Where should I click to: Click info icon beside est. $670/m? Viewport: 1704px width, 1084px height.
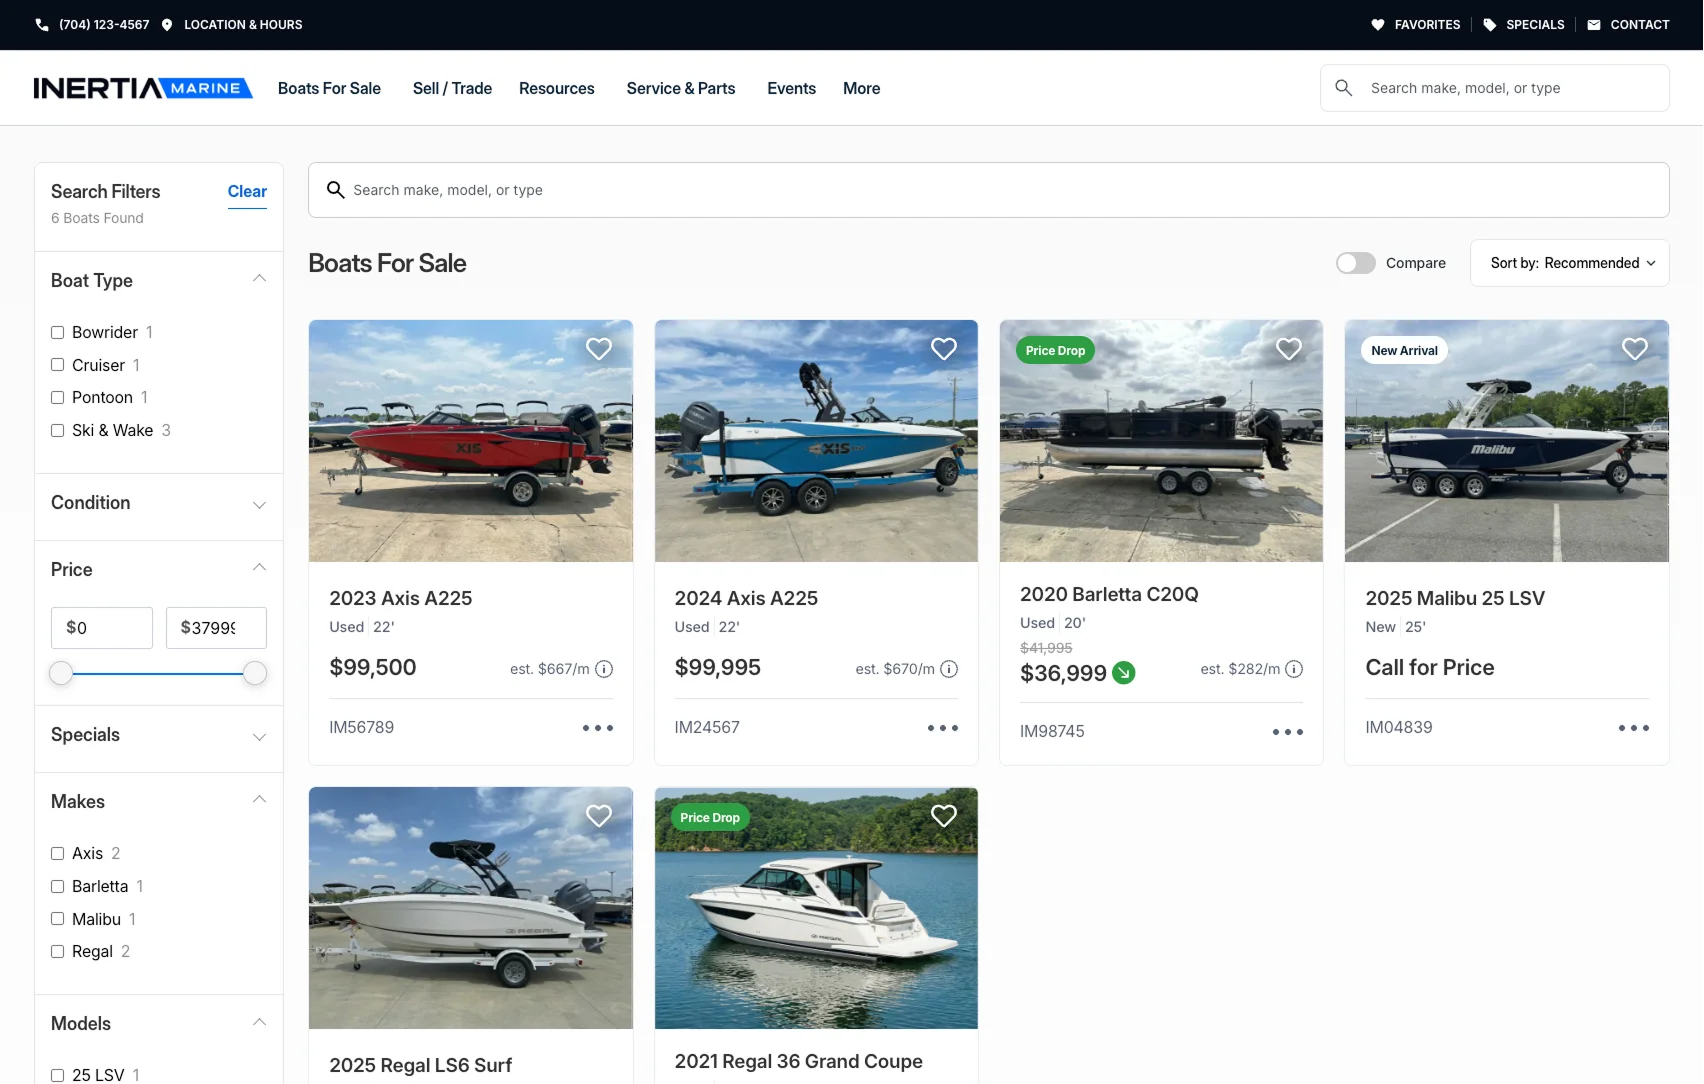tap(949, 669)
